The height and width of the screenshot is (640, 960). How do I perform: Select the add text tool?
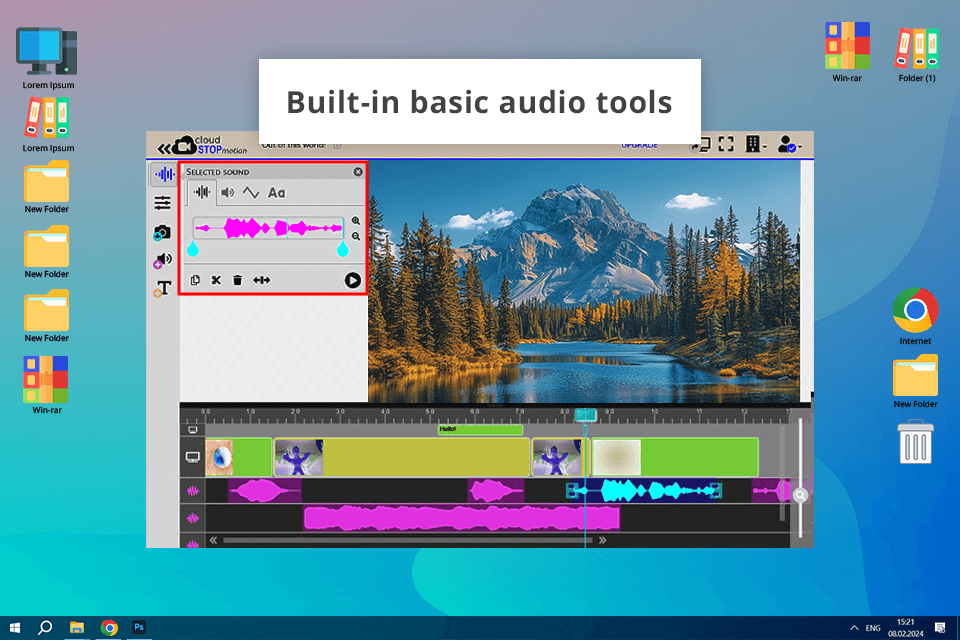click(162, 288)
